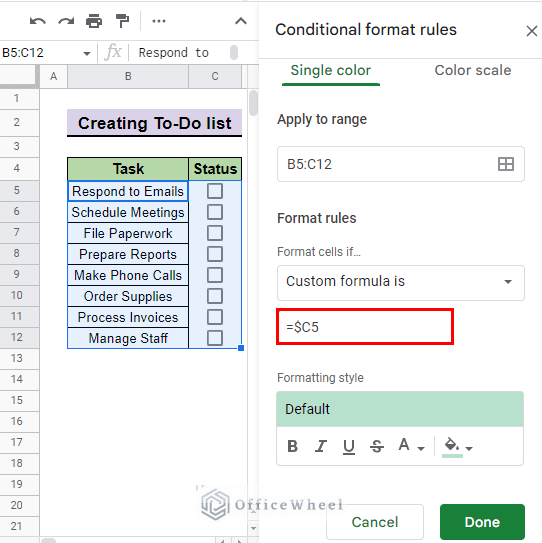Viewport: 542px width, 543px height.
Task: Toggle Italic in formatting style
Action: (x=321, y=446)
